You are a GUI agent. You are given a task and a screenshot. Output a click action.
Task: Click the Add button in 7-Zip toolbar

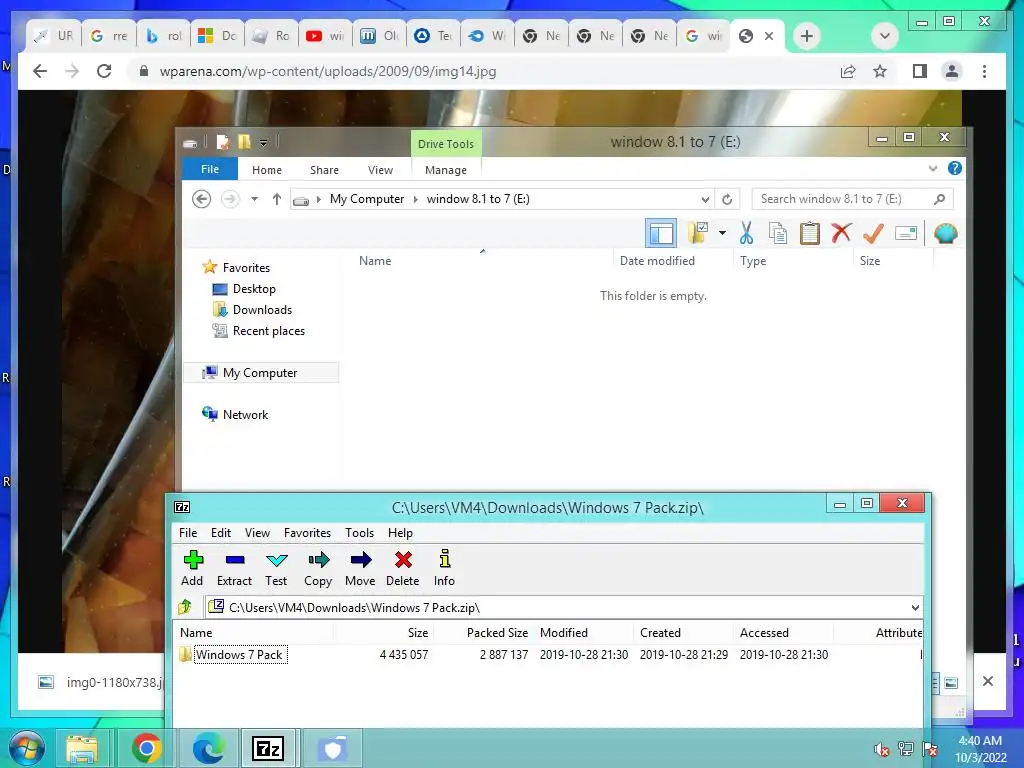[193, 568]
